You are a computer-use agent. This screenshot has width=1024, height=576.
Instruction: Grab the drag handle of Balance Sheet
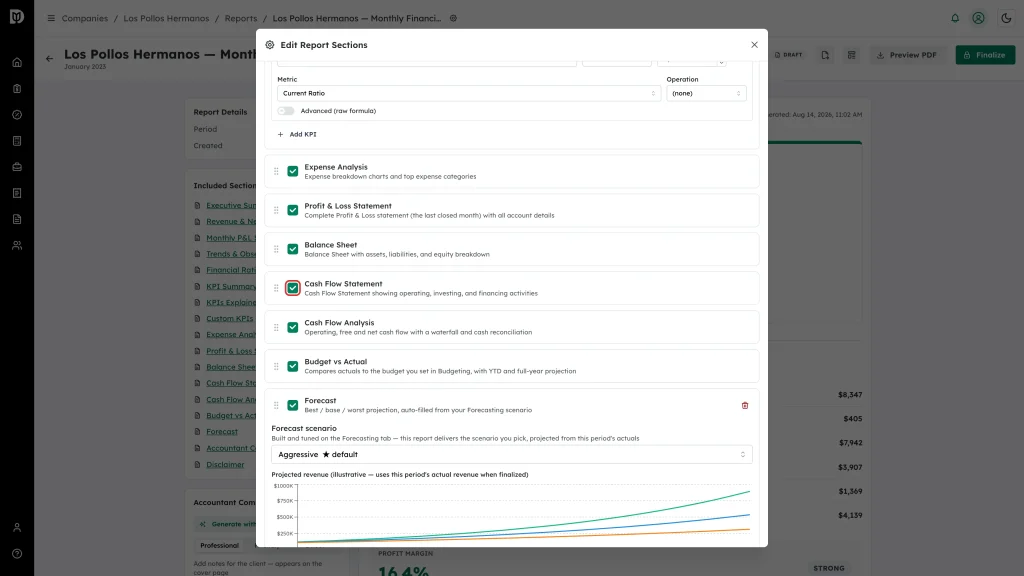pos(276,249)
